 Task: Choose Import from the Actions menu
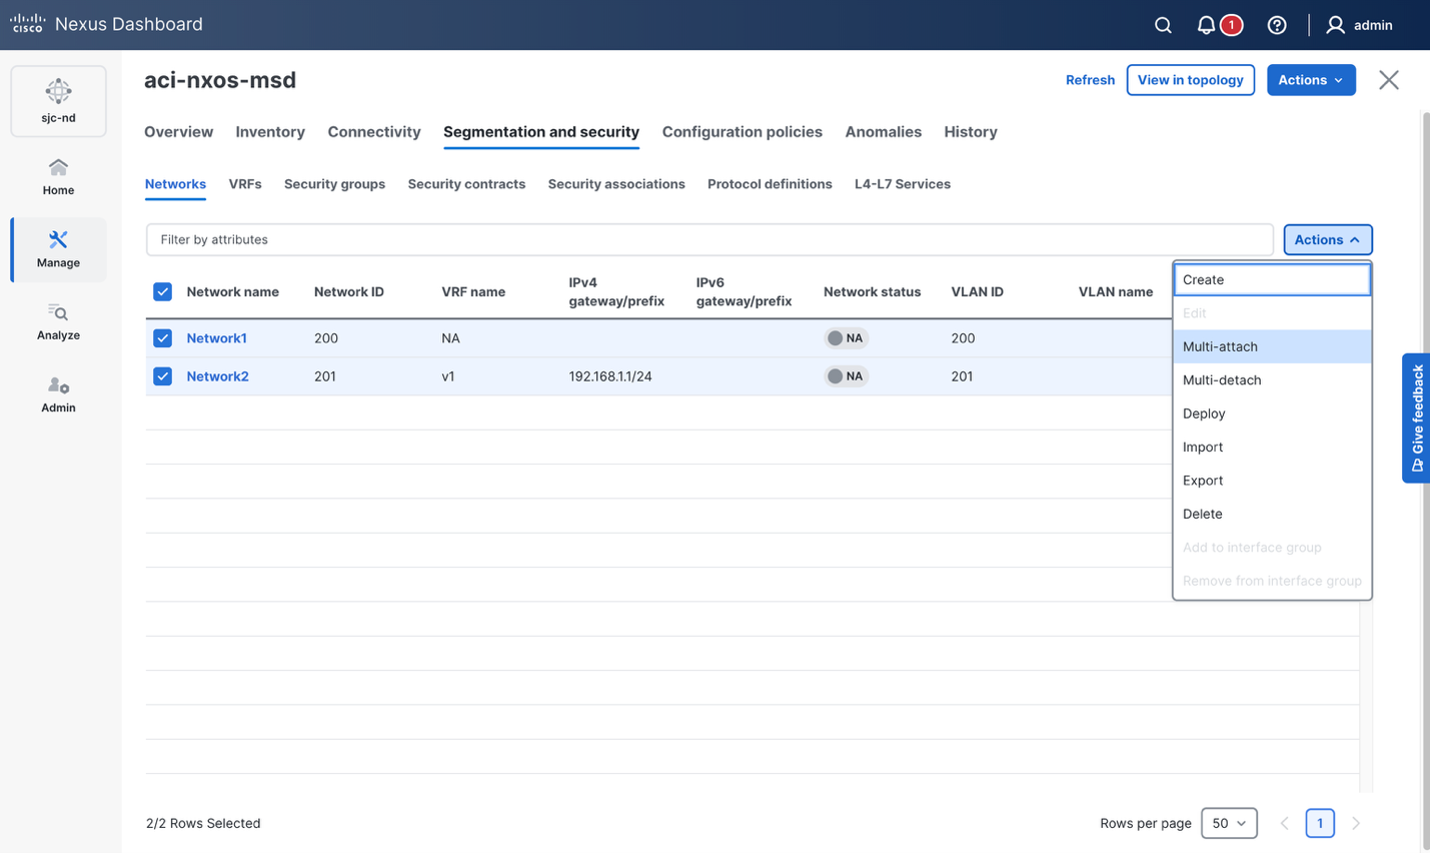(x=1272, y=447)
